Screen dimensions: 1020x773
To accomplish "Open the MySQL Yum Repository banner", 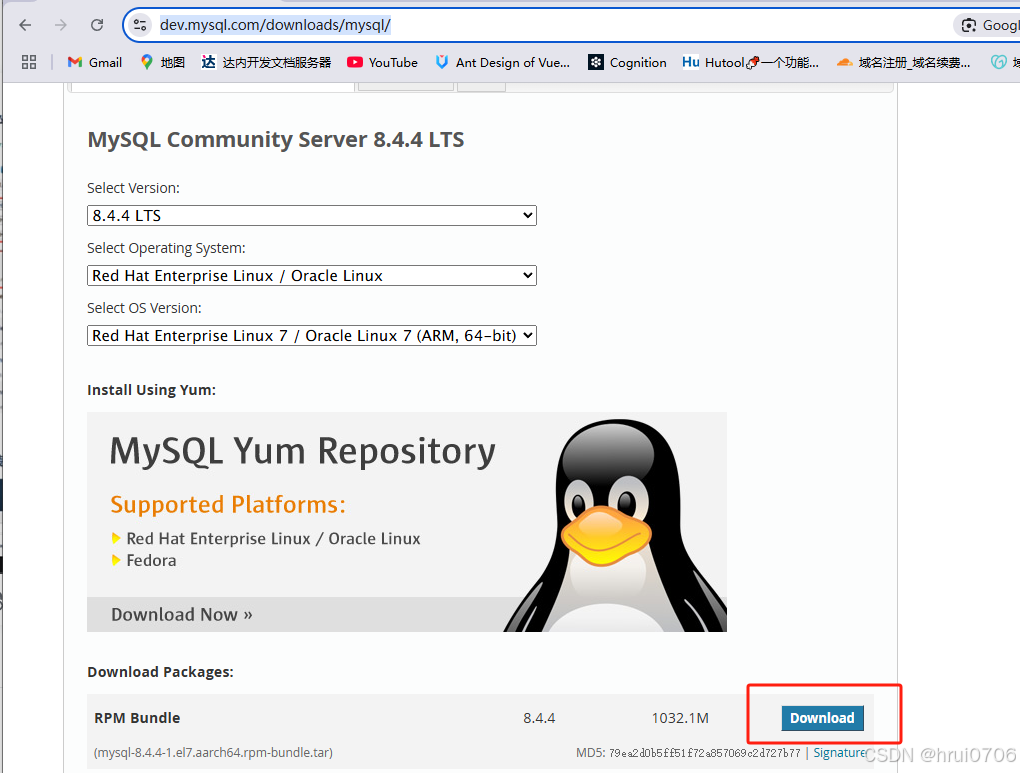I will click(407, 521).
